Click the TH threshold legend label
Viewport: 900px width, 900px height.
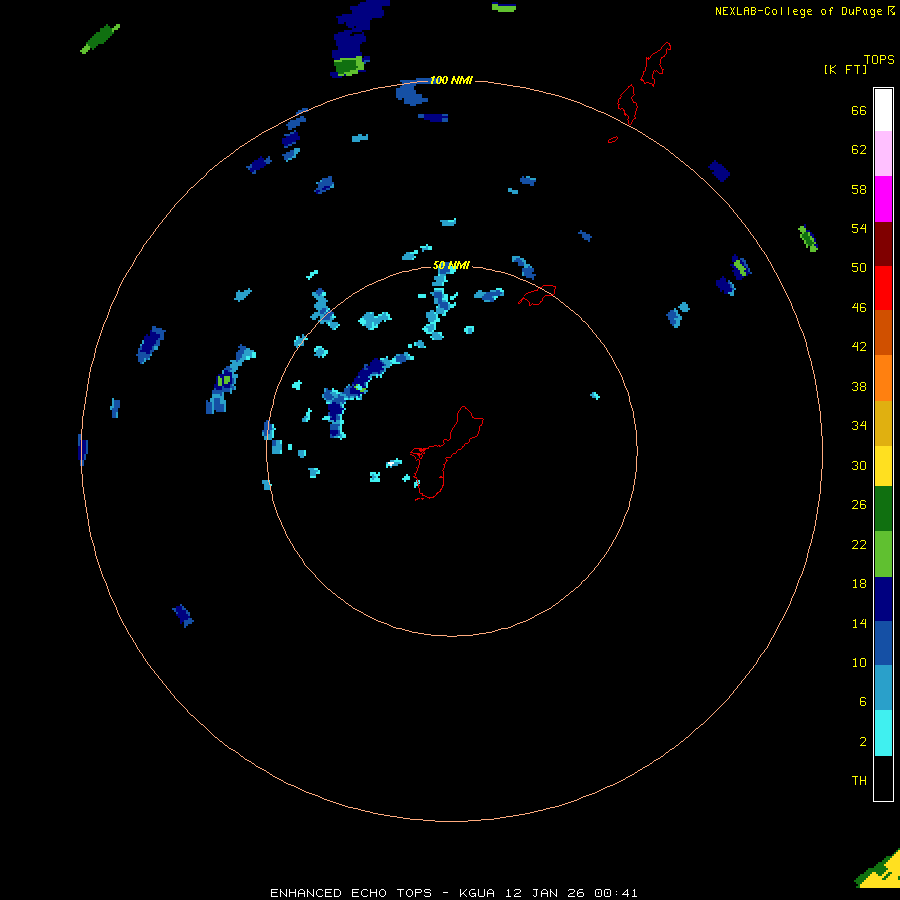click(859, 781)
